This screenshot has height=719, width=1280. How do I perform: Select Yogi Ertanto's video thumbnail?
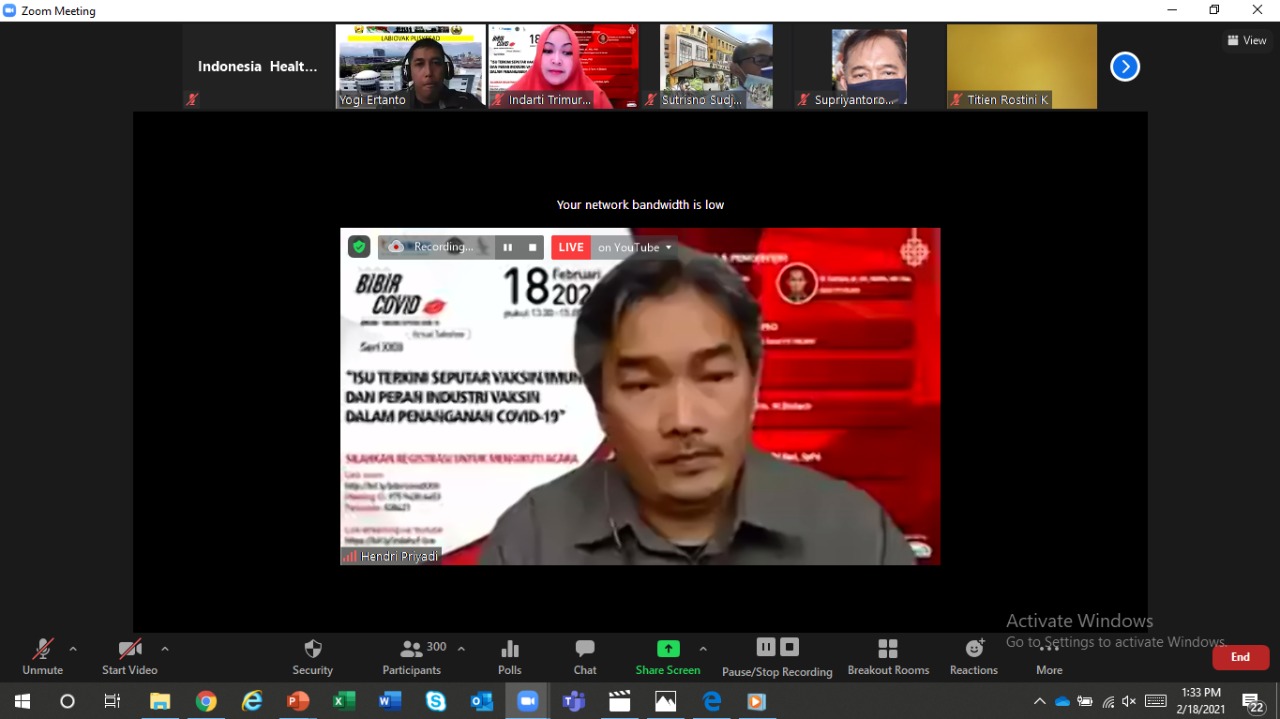click(410, 66)
